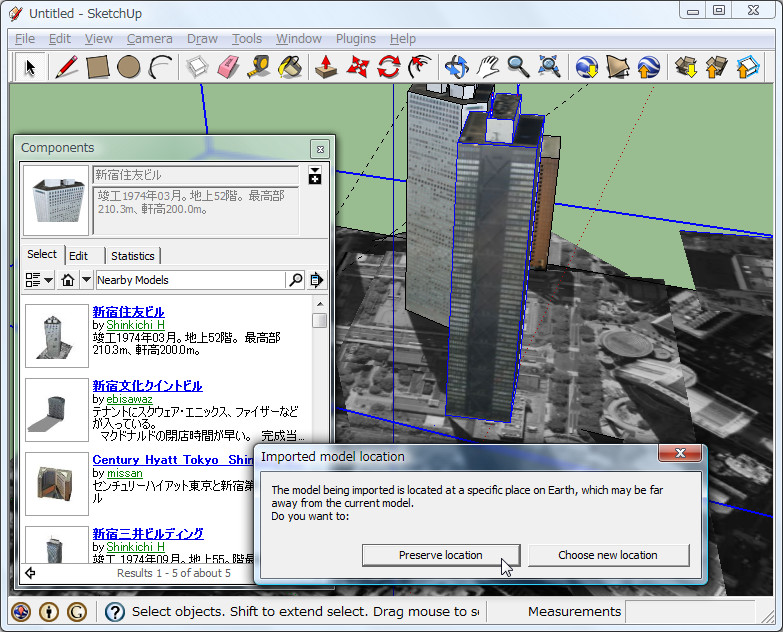The height and width of the screenshot is (632, 783).
Task: Open the 新宿文化クイントビル model link
Action: 147,386
